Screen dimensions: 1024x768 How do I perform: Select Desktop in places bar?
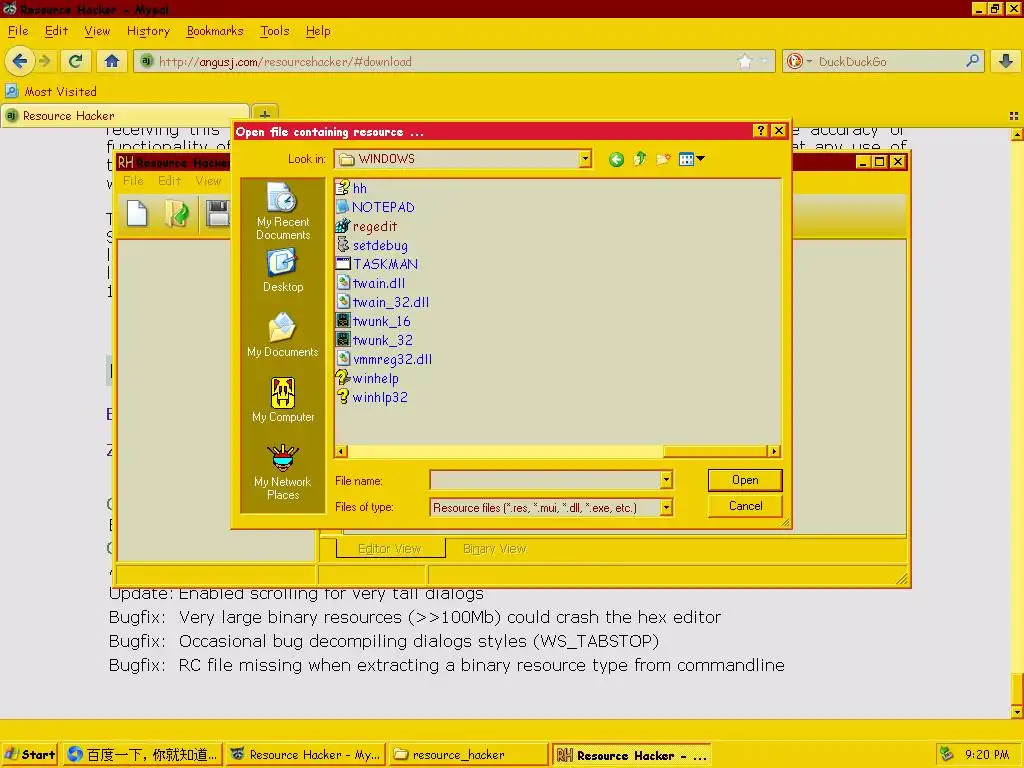coord(282,272)
